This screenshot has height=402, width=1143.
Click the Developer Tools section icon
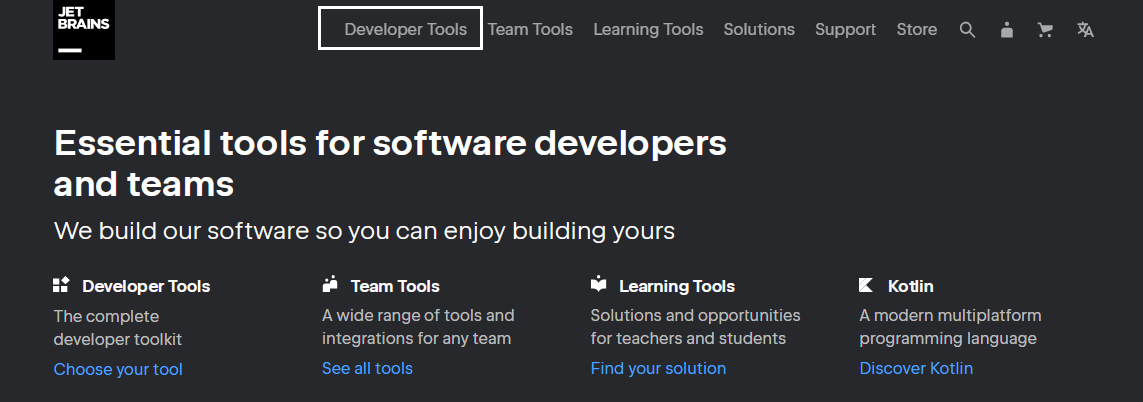click(61, 285)
